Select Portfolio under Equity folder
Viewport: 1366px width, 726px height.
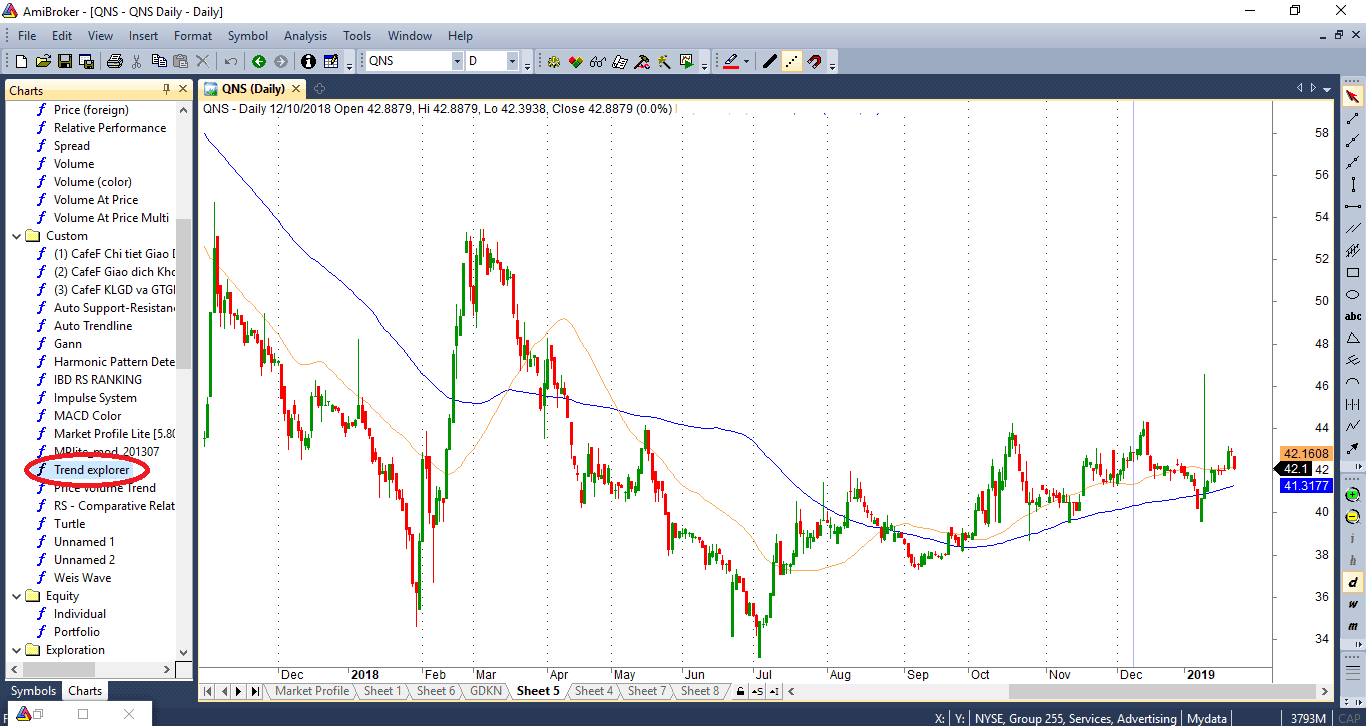pyautogui.click(x=77, y=632)
